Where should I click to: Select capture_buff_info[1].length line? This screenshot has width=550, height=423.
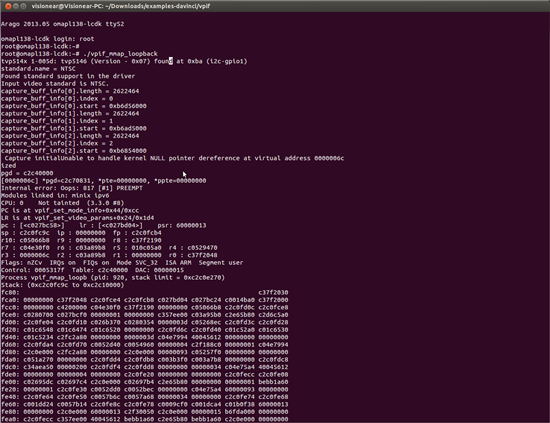pyautogui.click(x=70, y=114)
